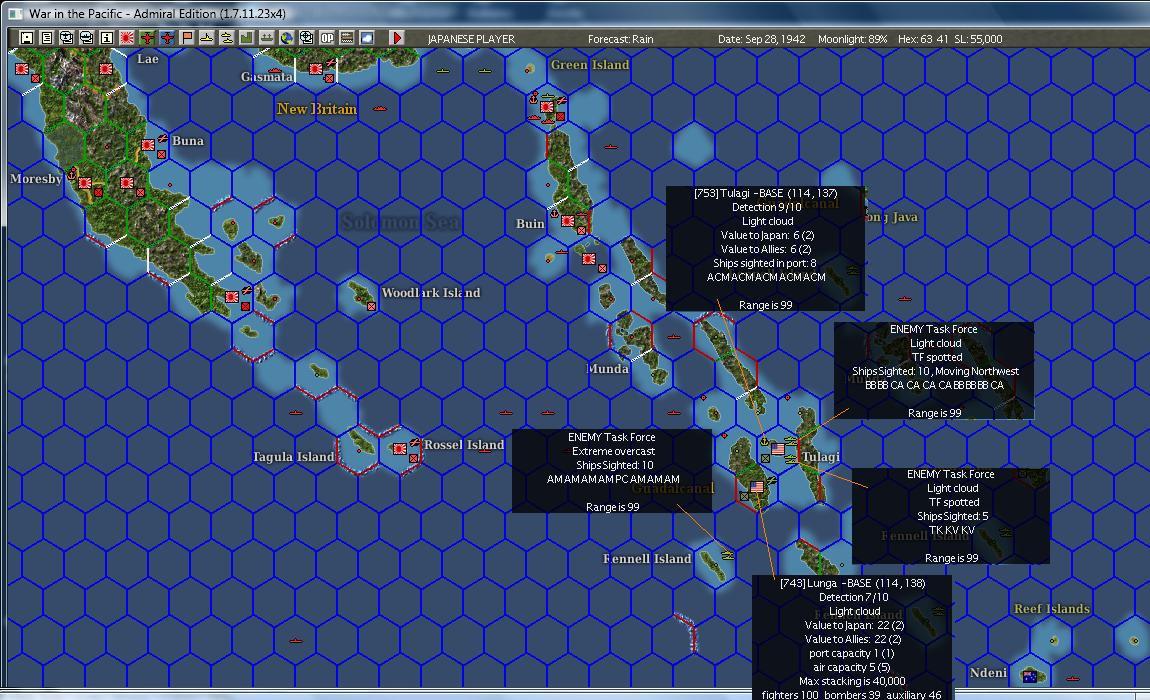This screenshot has height=700, width=1150.
Task: Click the 'Forecast: Rain' status text
Action: (x=620, y=39)
